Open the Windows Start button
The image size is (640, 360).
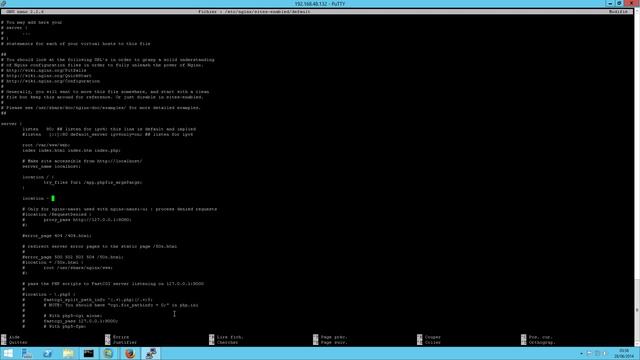8,353
